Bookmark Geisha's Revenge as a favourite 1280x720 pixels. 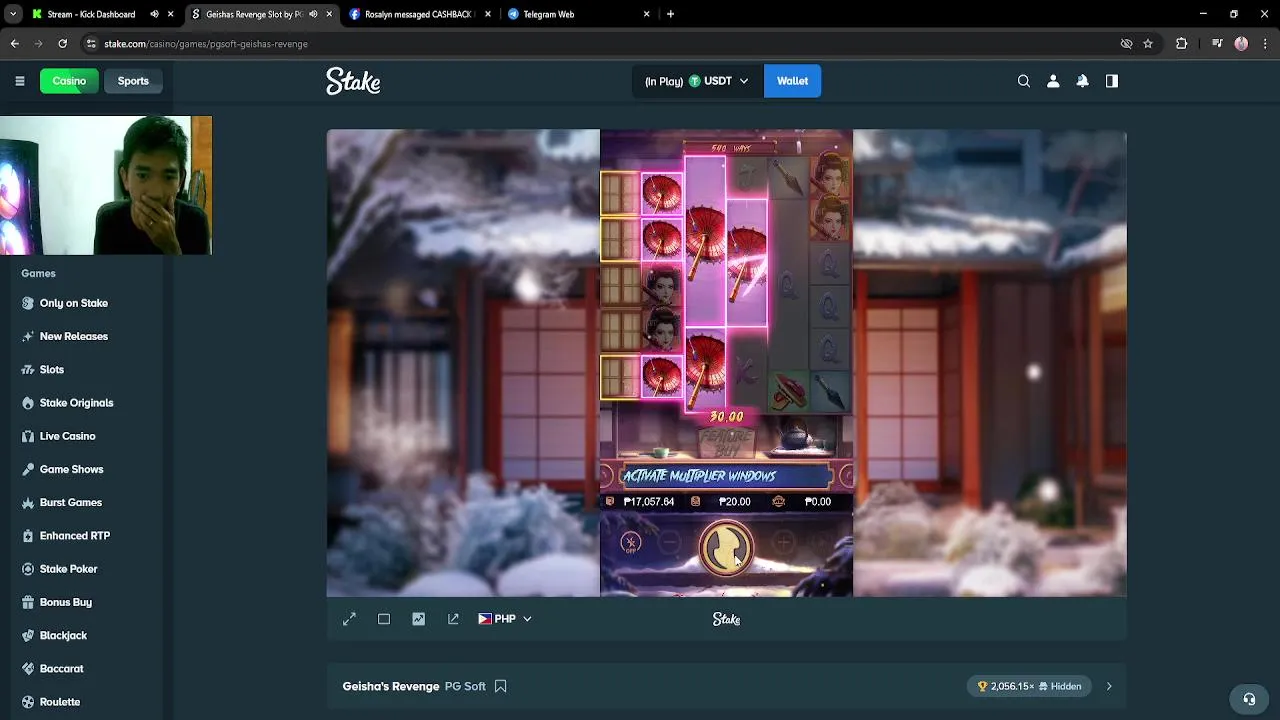pyautogui.click(x=501, y=686)
